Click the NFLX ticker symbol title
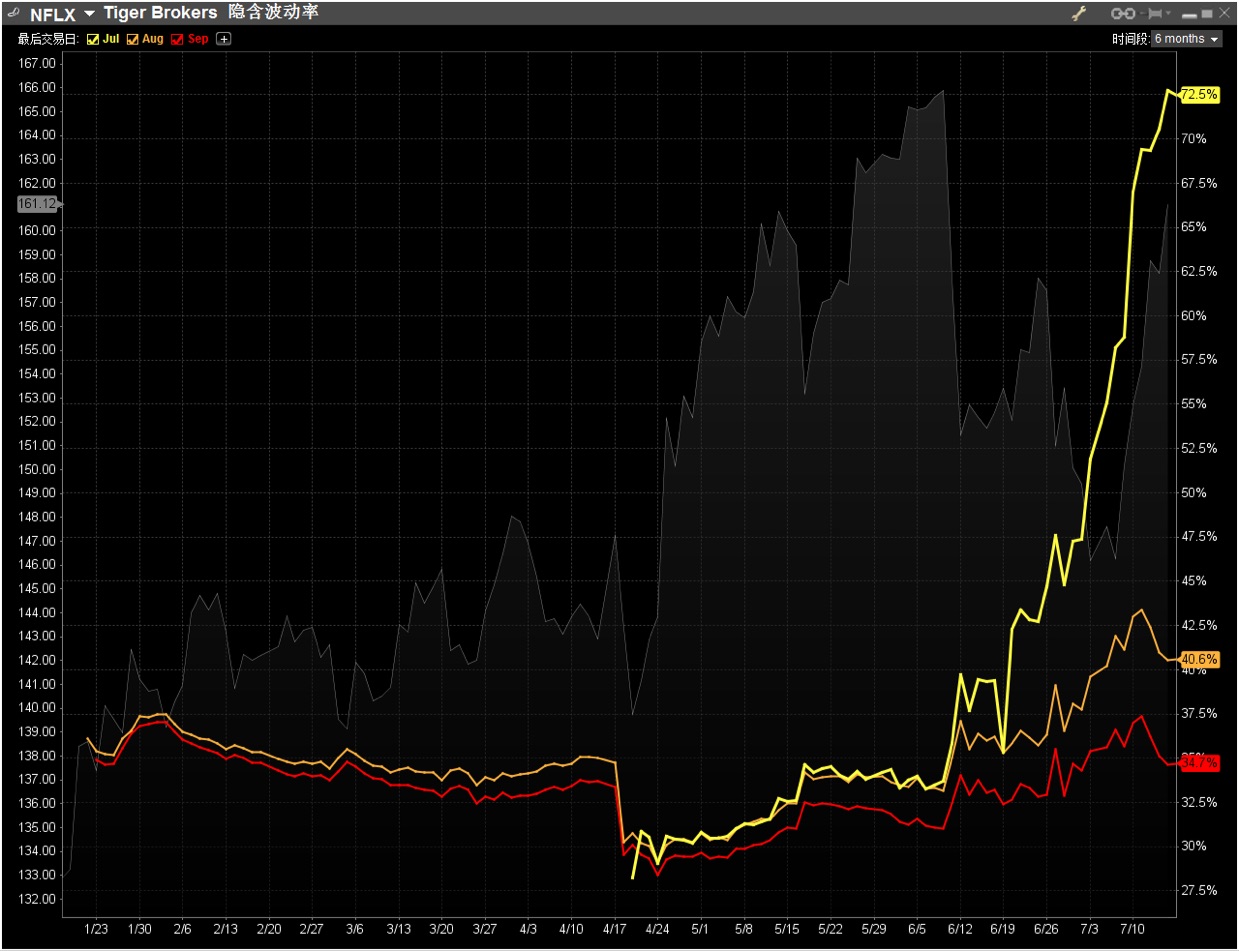The image size is (1239, 951). pos(53,13)
